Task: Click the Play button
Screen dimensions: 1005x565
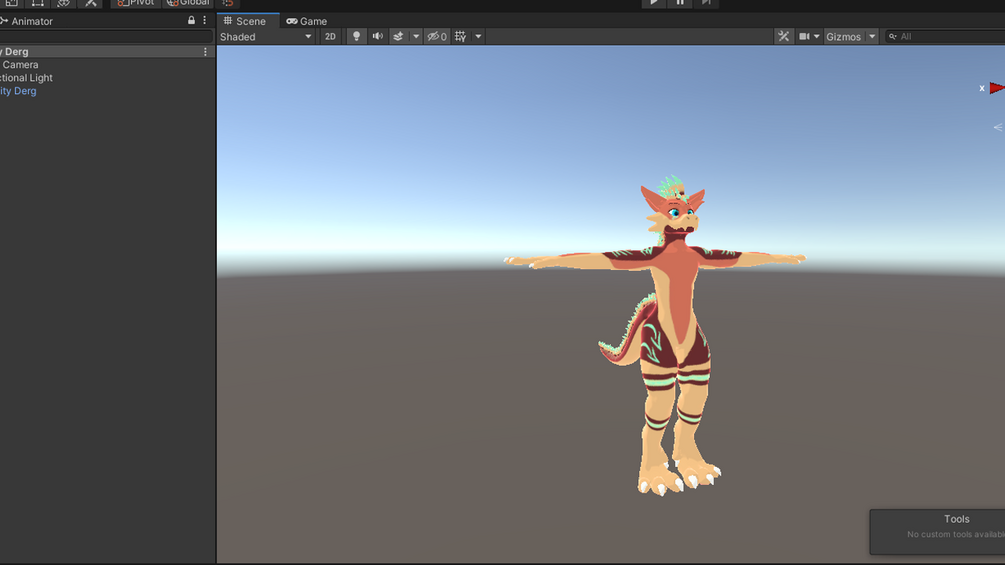Action: coord(653,3)
